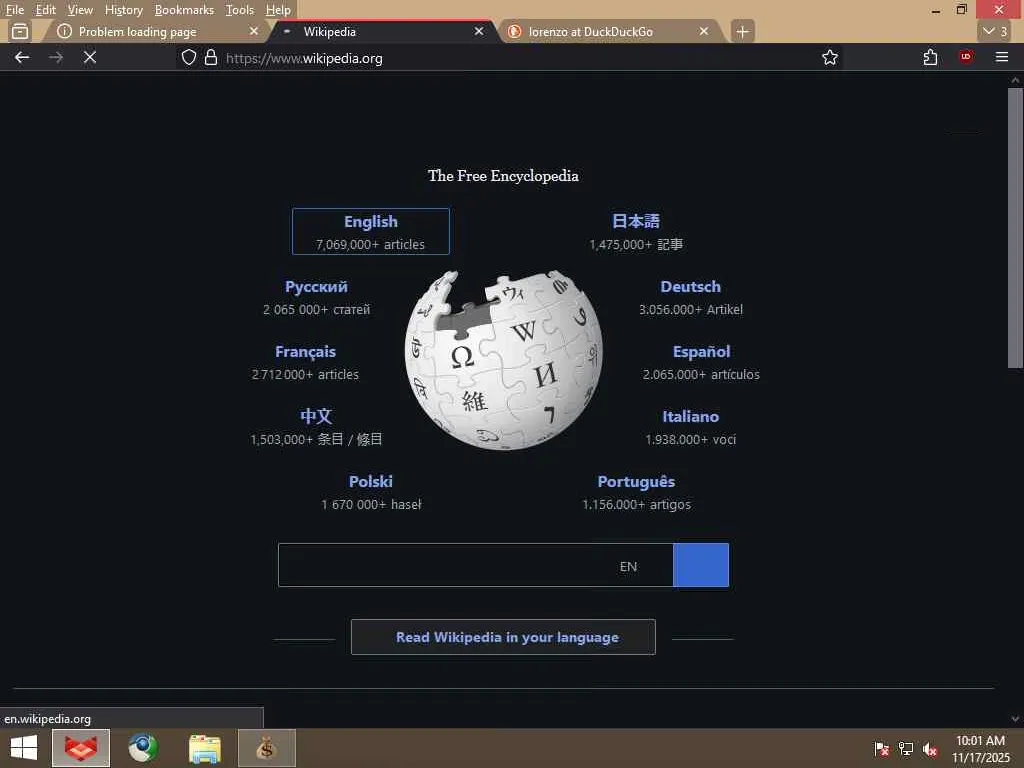
Task: Open the Русский Wikipedia link
Action: (316, 287)
